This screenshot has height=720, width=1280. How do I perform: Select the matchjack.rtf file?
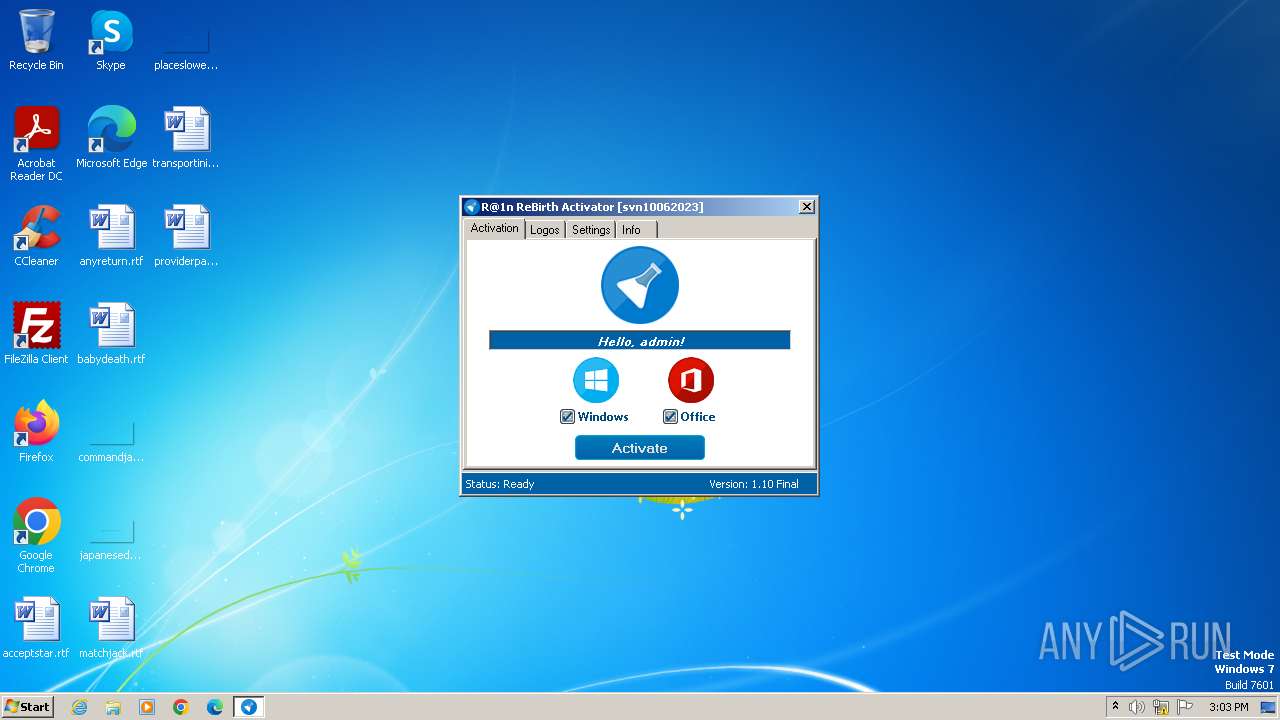pyautogui.click(x=111, y=629)
